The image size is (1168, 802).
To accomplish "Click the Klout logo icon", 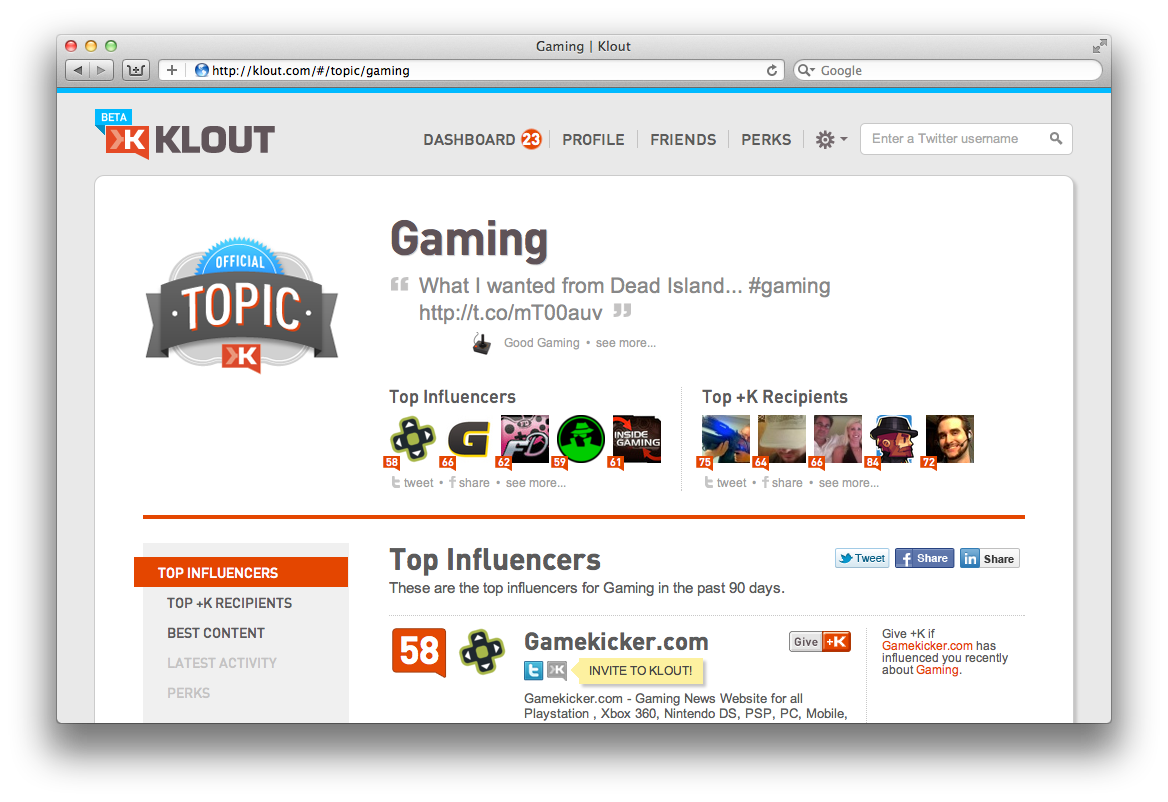I will pos(127,141).
